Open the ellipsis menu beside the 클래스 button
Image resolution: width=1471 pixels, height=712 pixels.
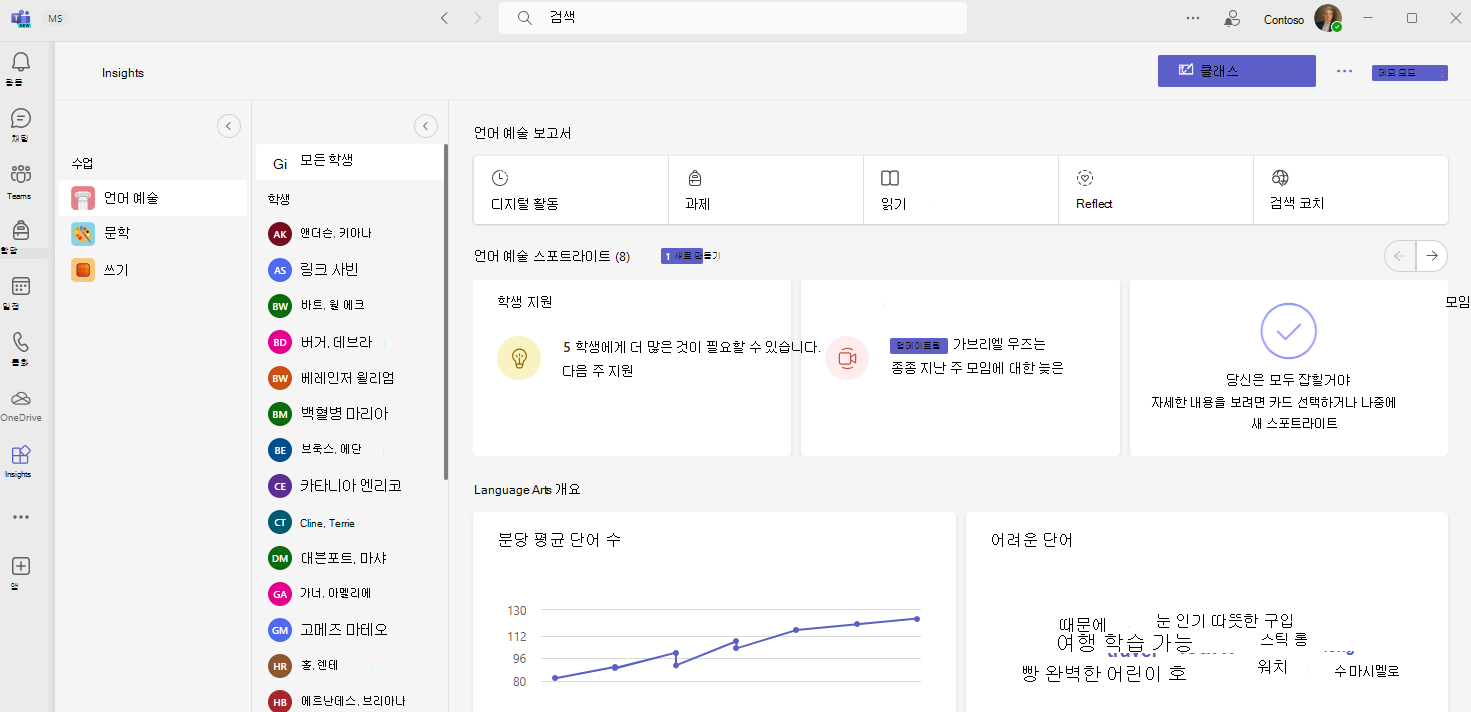[x=1344, y=71]
